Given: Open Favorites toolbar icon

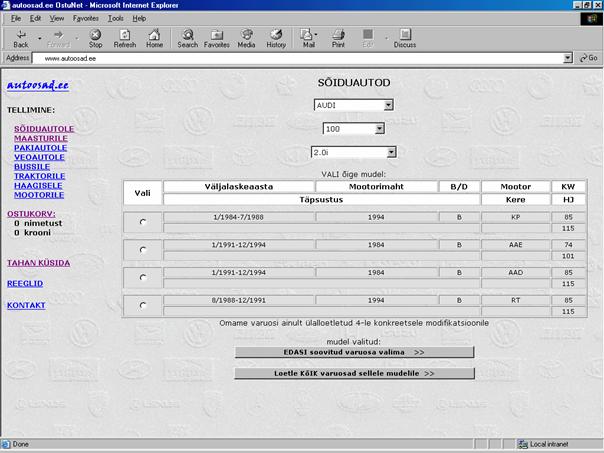Looking at the screenshot, I should point(216,39).
